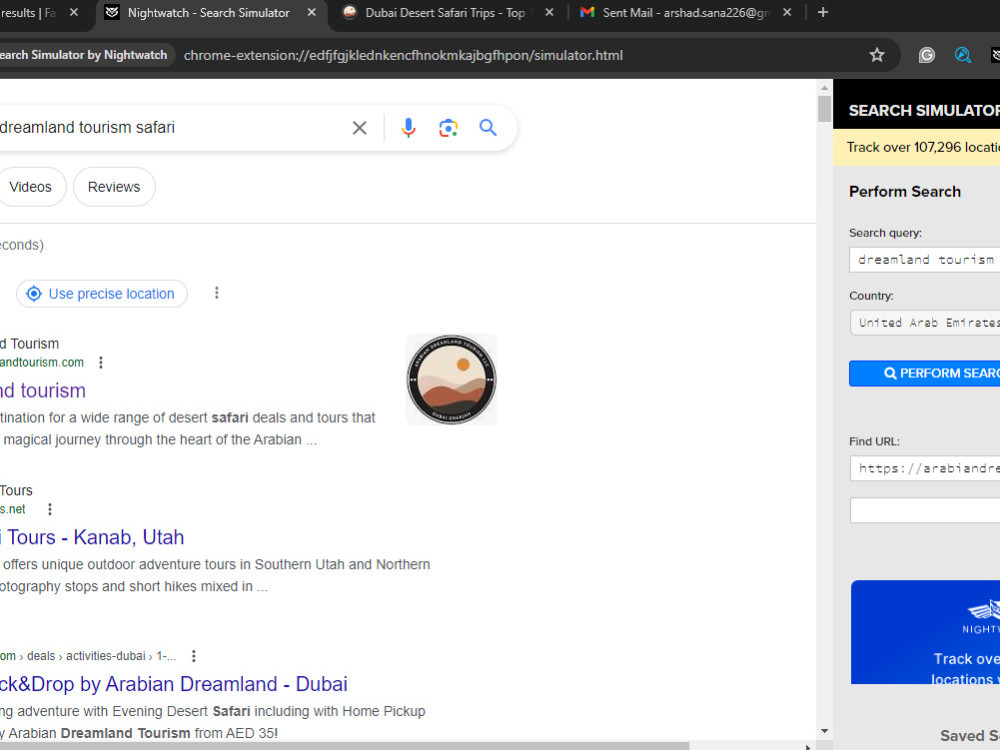This screenshot has height=750, width=1000.
Task: Focus the Find URL input field
Action: (x=924, y=468)
